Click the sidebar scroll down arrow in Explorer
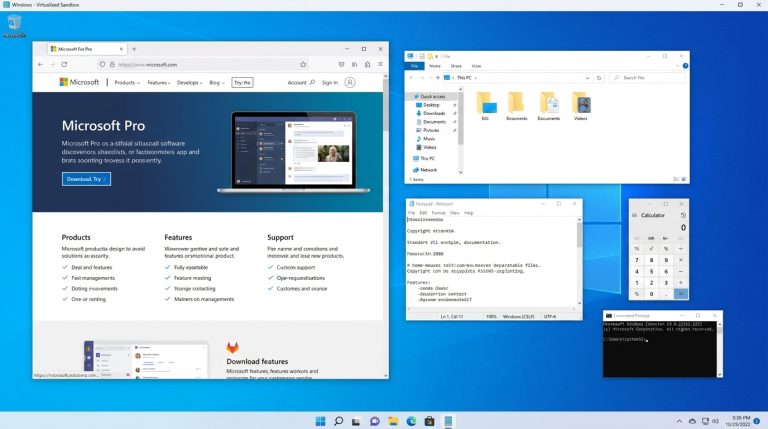The width and height of the screenshot is (768, 429). click(460, 172)
